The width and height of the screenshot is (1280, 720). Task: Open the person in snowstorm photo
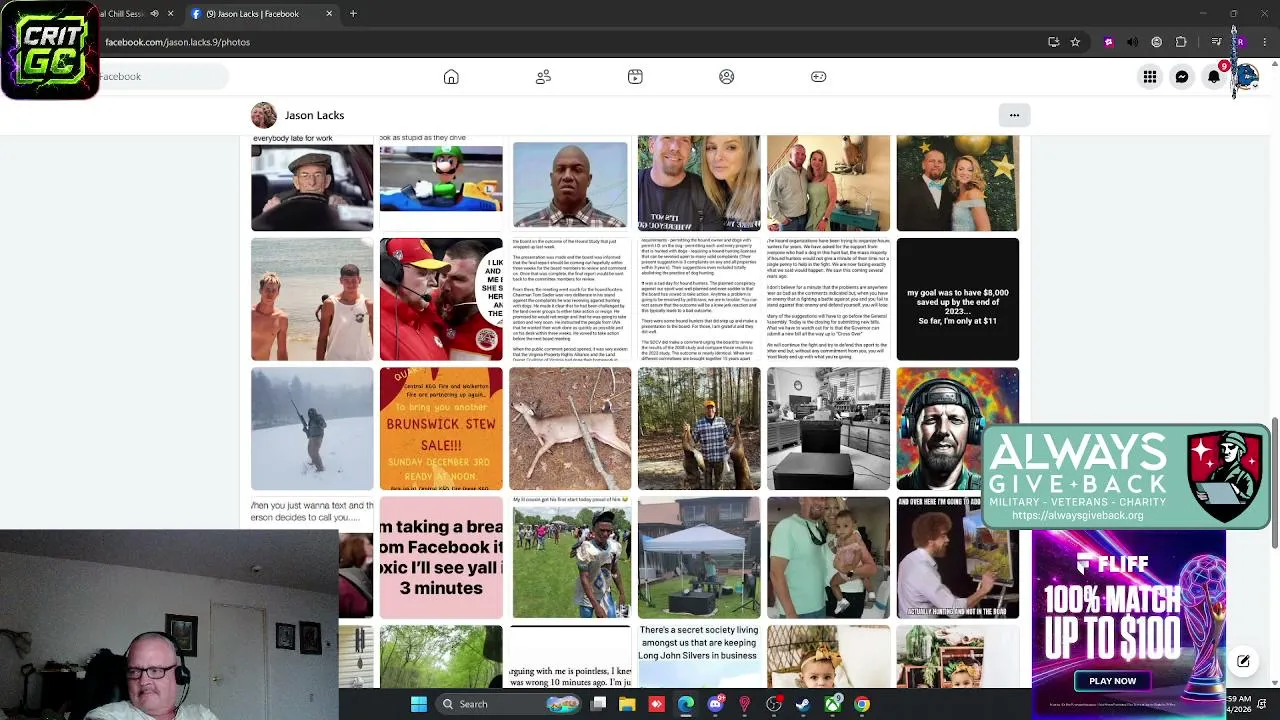(x=312, y=429)
